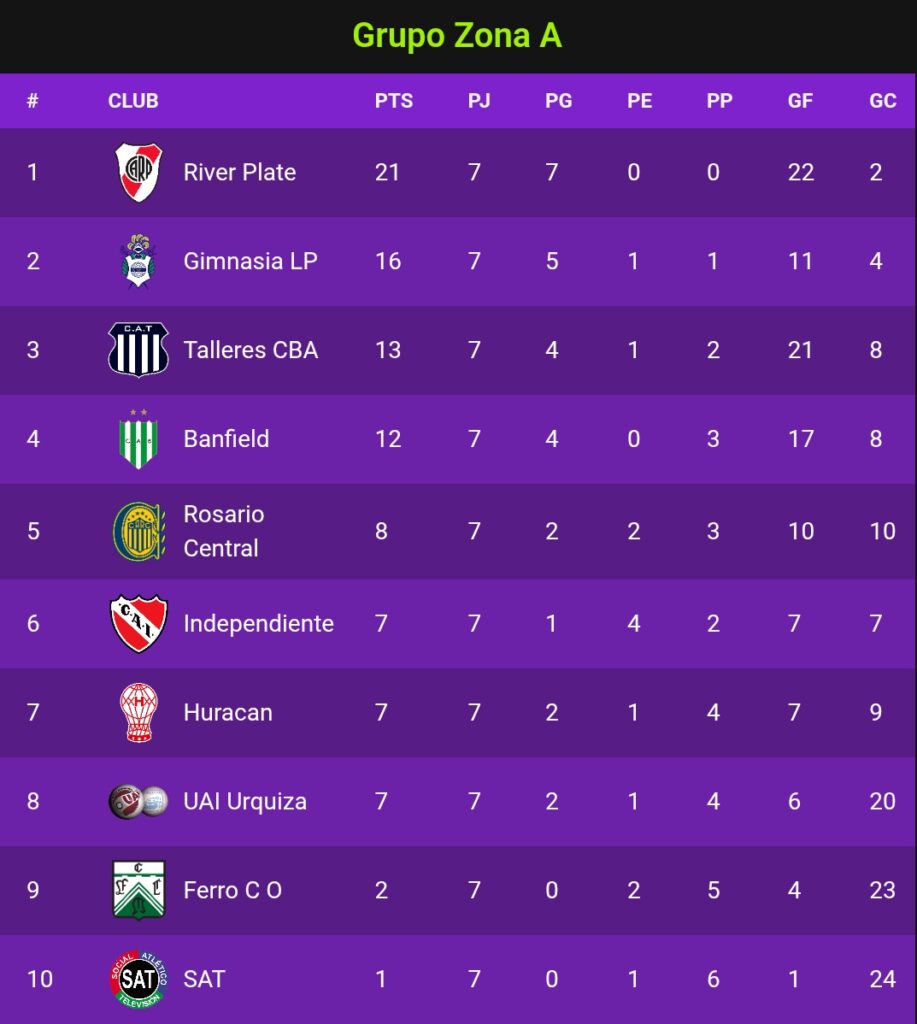Click the Talleres CBA striped crest
Image resolution: width=917 pixels, height=1024 pixels.
pyautogui.click(x=138, y=350)
